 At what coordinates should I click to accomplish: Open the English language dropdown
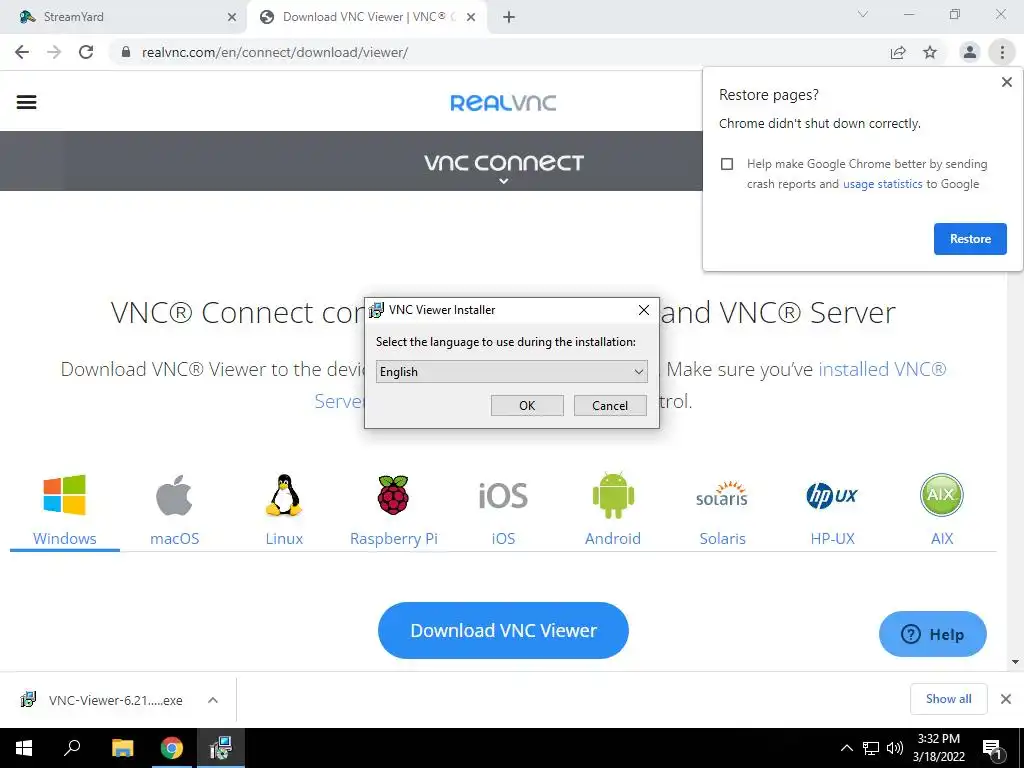pos(511,372)
